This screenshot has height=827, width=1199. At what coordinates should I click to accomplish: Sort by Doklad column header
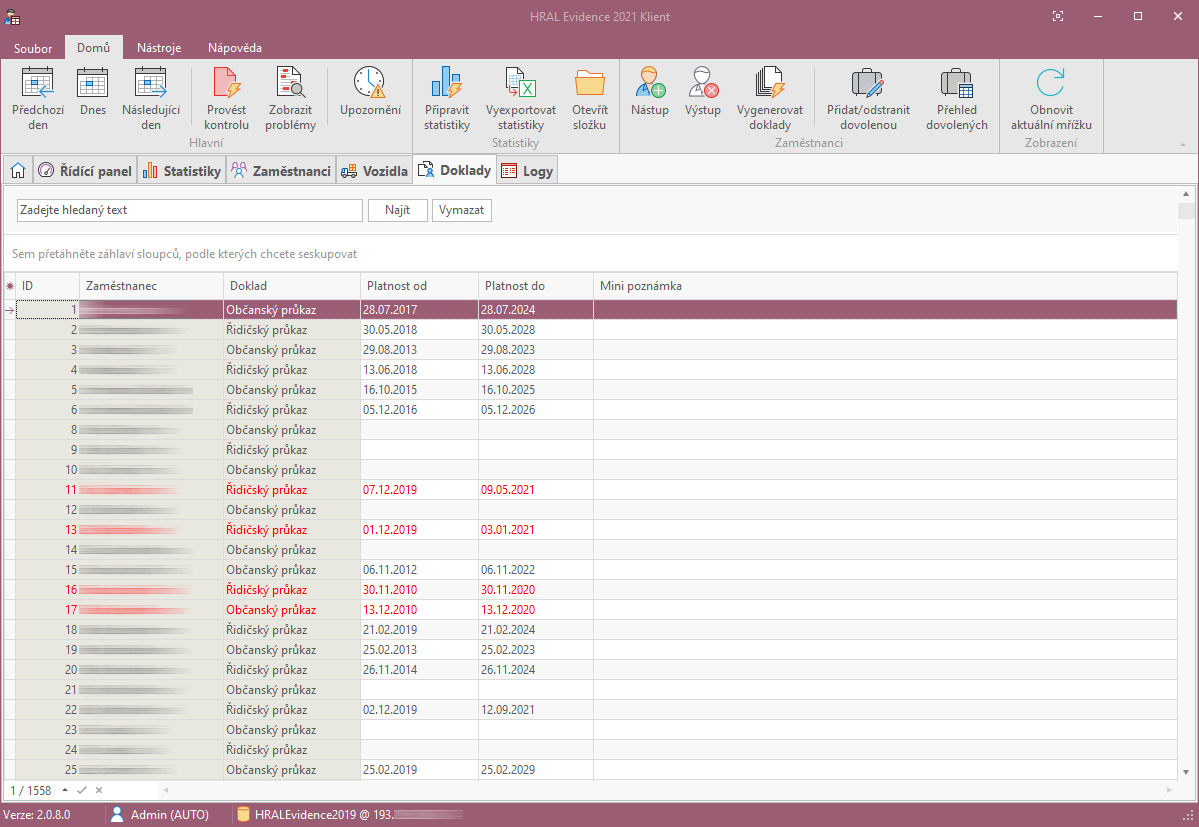291,286
